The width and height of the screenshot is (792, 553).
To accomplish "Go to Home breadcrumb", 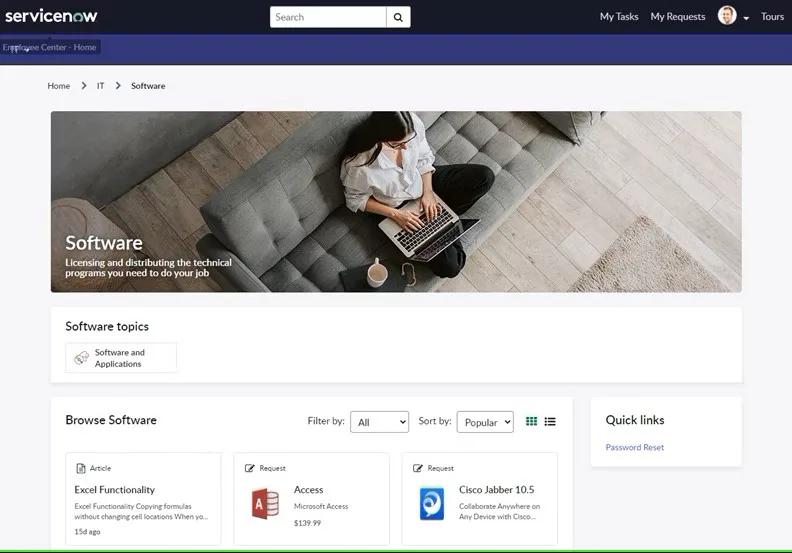I will pyautogui.click(x=59, y=86).
